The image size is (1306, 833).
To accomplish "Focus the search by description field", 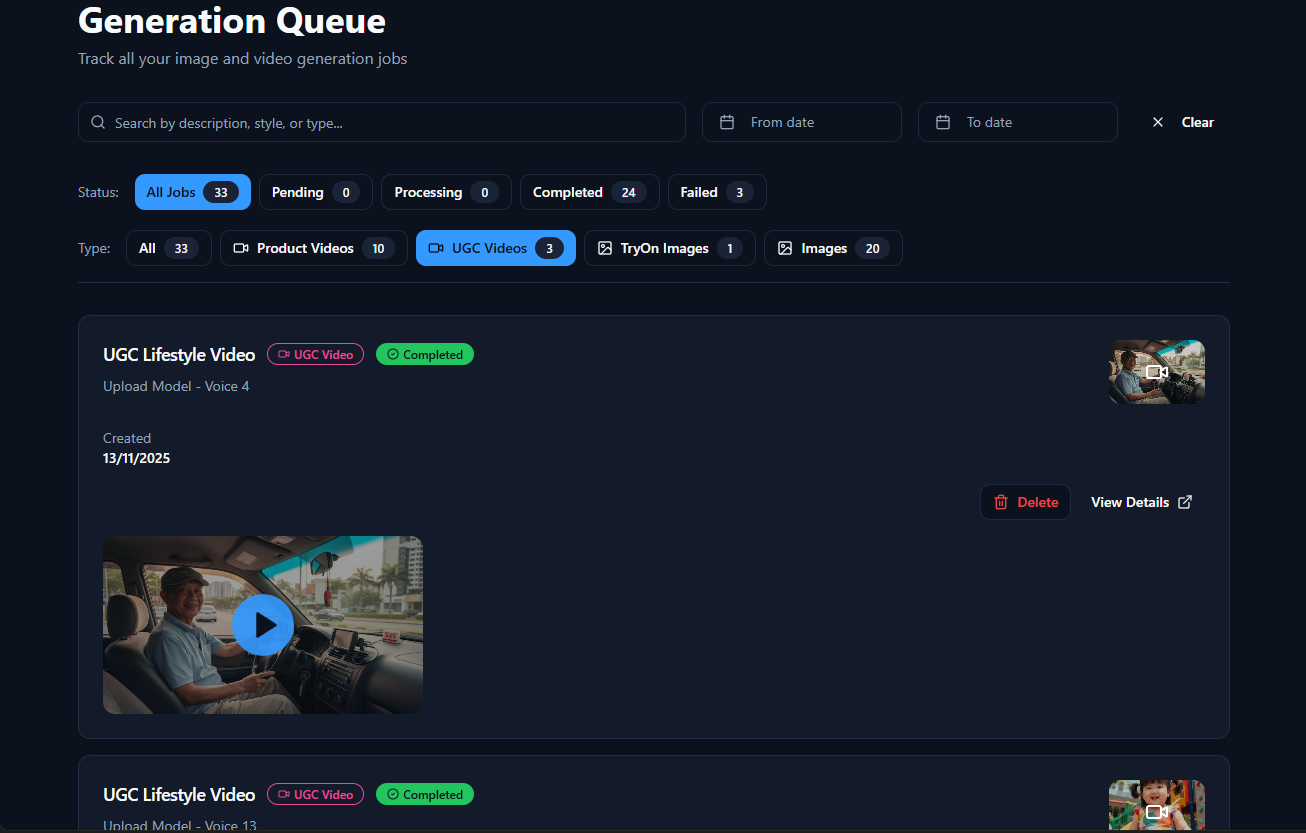I will pos(390,123).
